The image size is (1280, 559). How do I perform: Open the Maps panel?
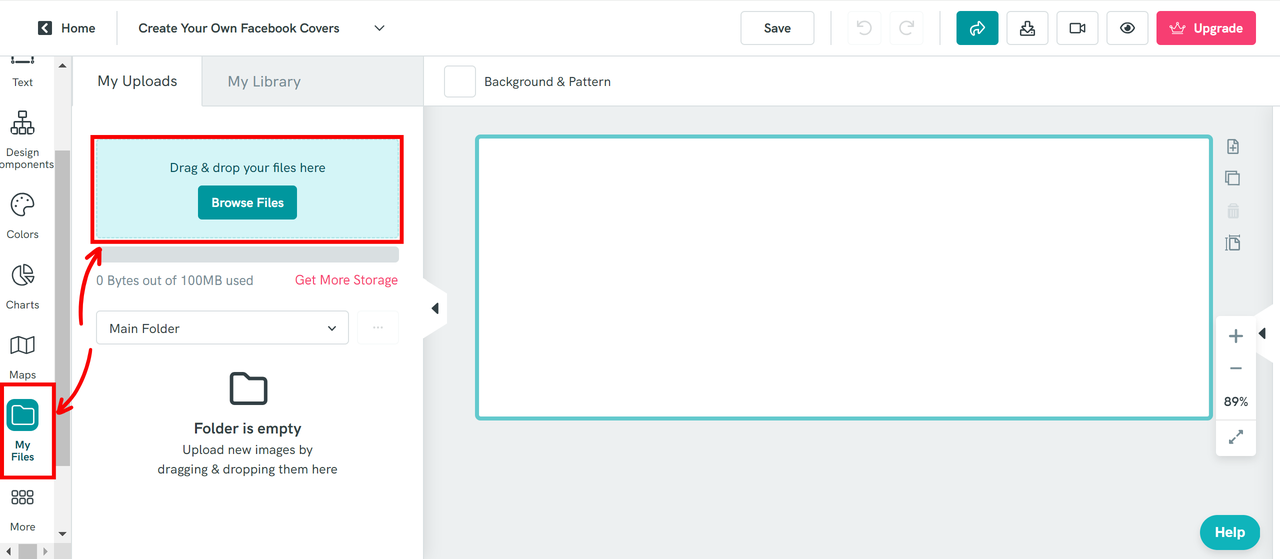point(22,357)
